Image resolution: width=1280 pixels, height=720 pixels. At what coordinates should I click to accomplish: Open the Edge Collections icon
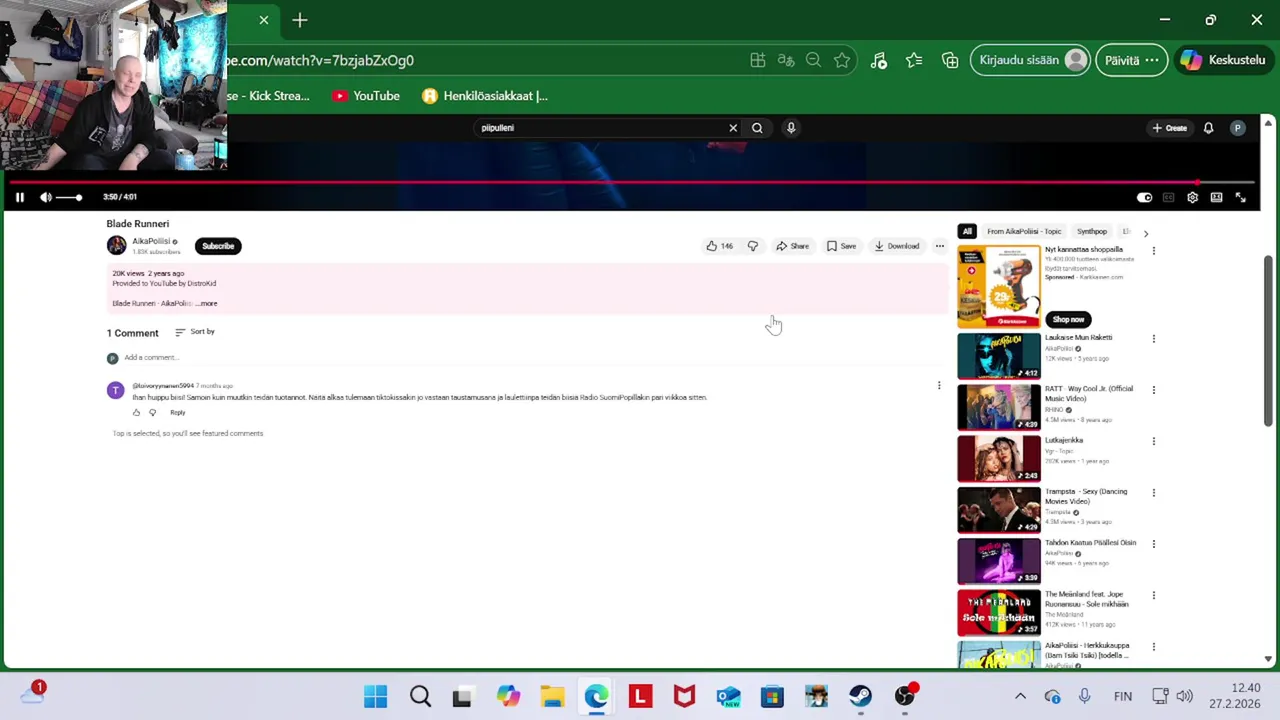(x=950, y=60)
